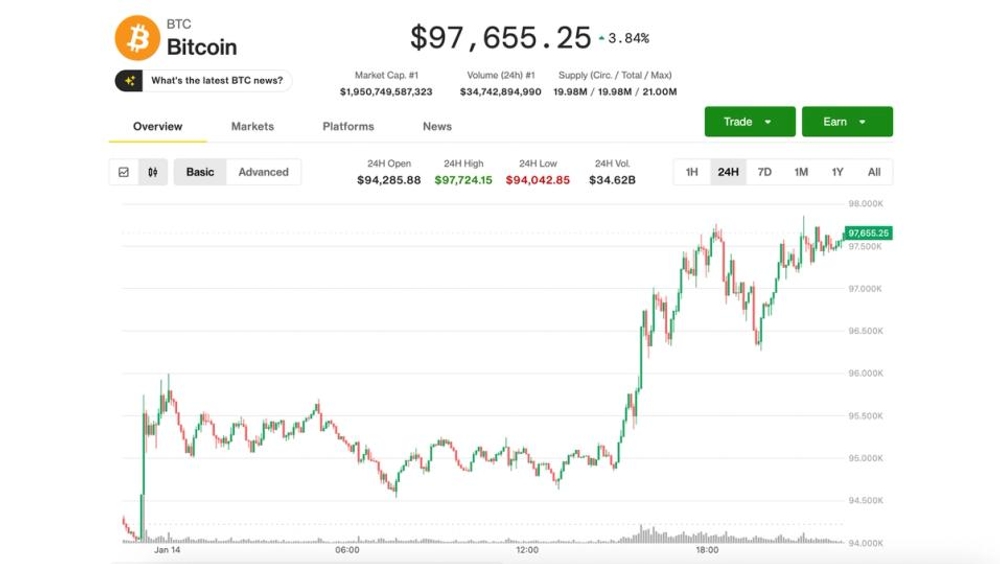
Task: Select the 24H time range
Action: tap(728, 172)
